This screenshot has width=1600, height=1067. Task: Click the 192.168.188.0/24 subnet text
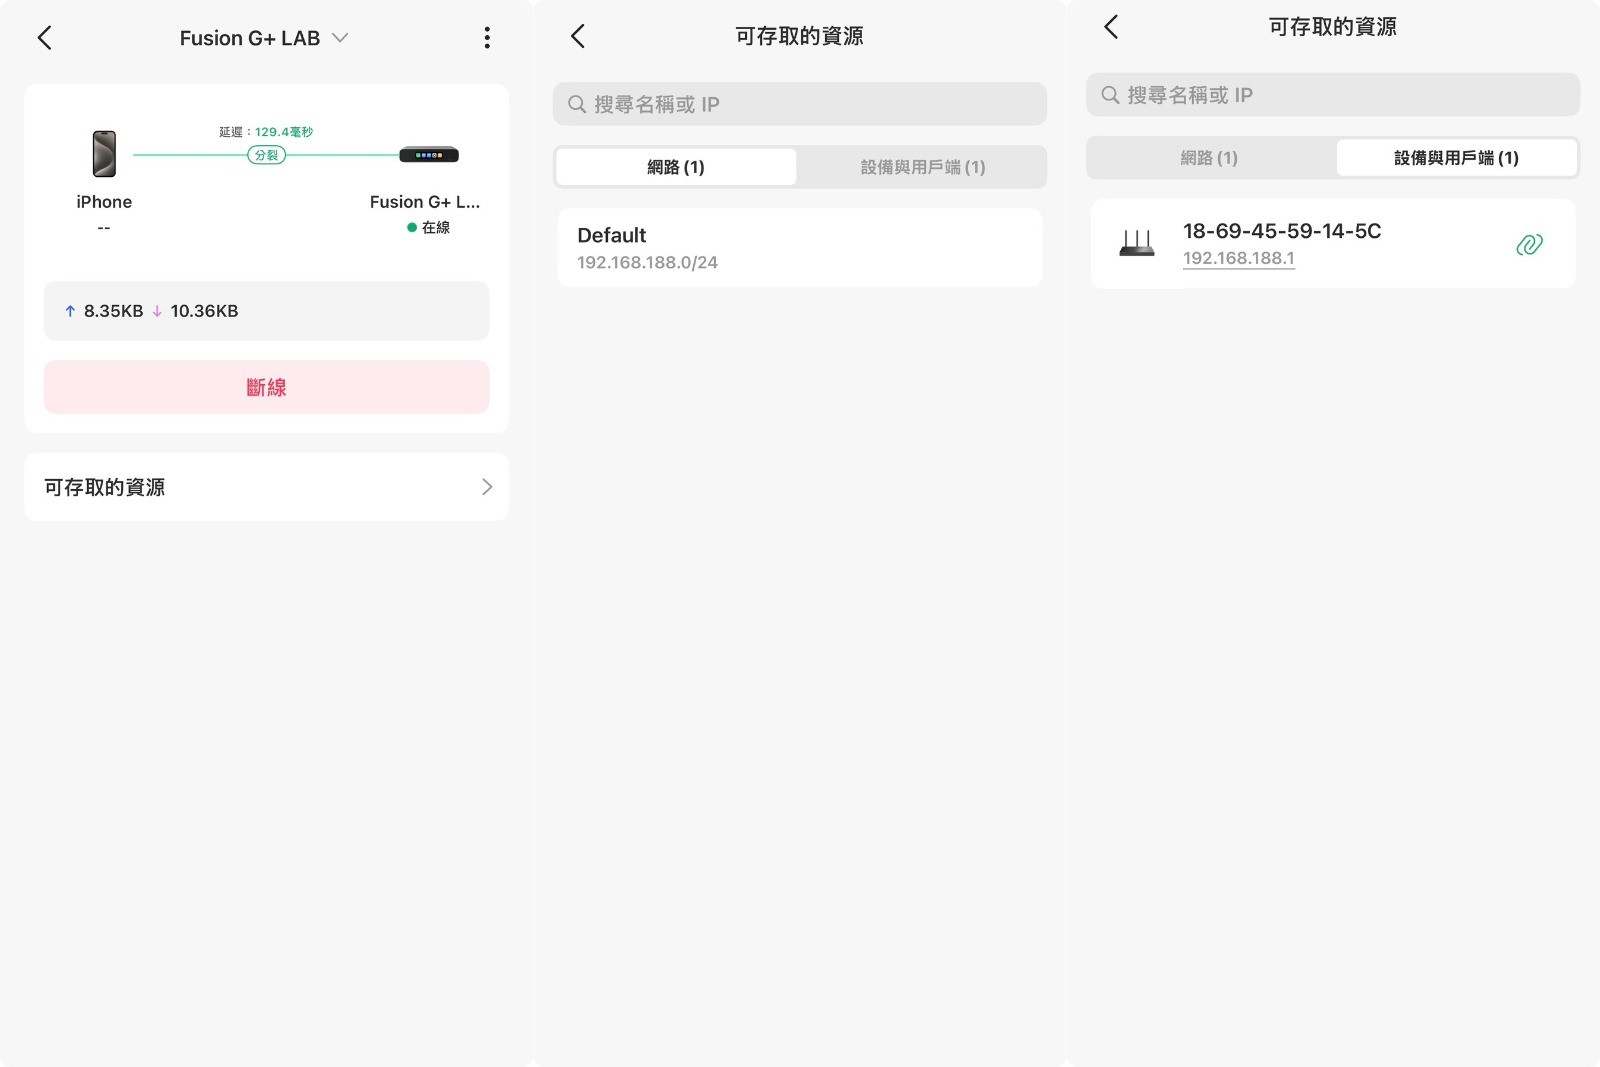(647, 262)
